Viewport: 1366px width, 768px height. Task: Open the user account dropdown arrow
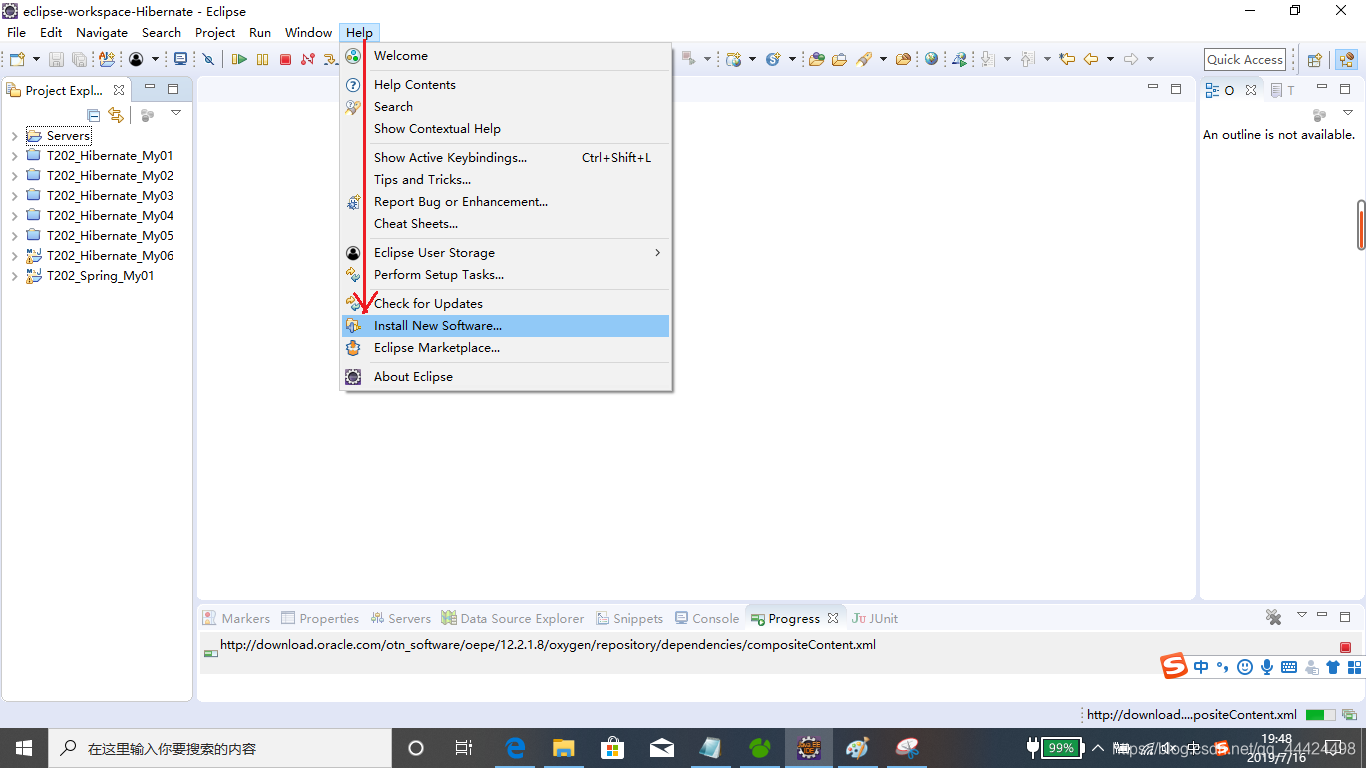(155, 60)
